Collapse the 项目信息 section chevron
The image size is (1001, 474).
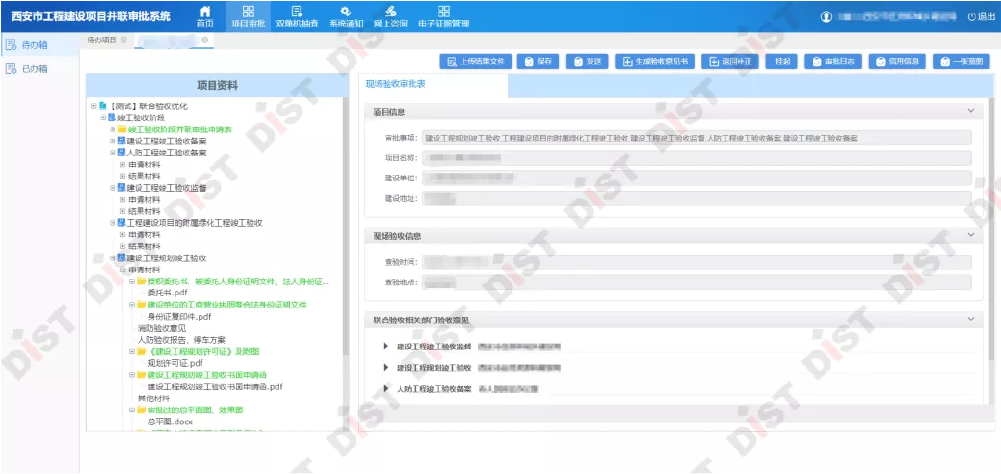pyautogui.click(x=969, y=111)
